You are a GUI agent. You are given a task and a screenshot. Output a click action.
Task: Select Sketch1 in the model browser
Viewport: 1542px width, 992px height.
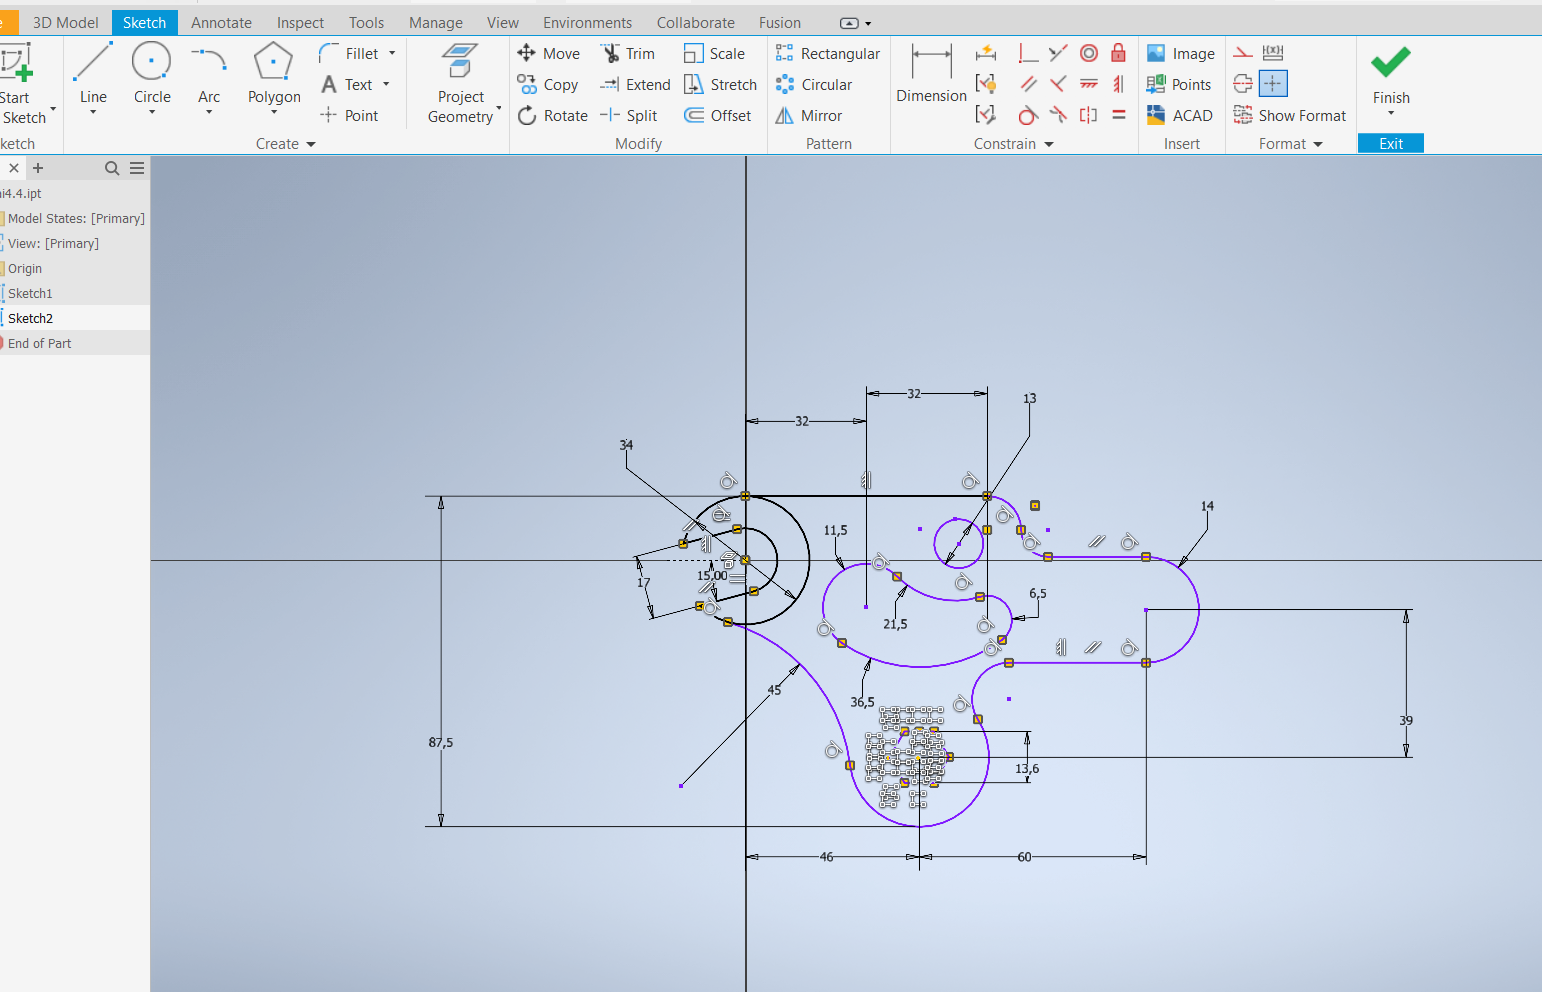click(30, 293)
